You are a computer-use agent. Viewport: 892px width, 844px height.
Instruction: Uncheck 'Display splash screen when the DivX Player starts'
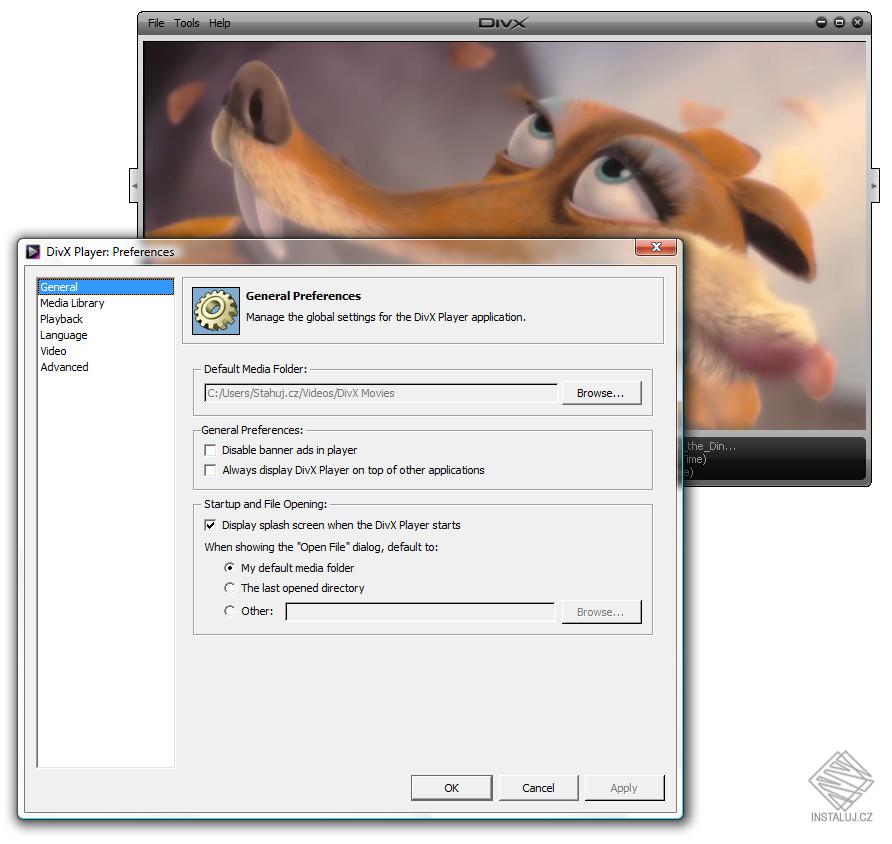(x=210, y=525)
